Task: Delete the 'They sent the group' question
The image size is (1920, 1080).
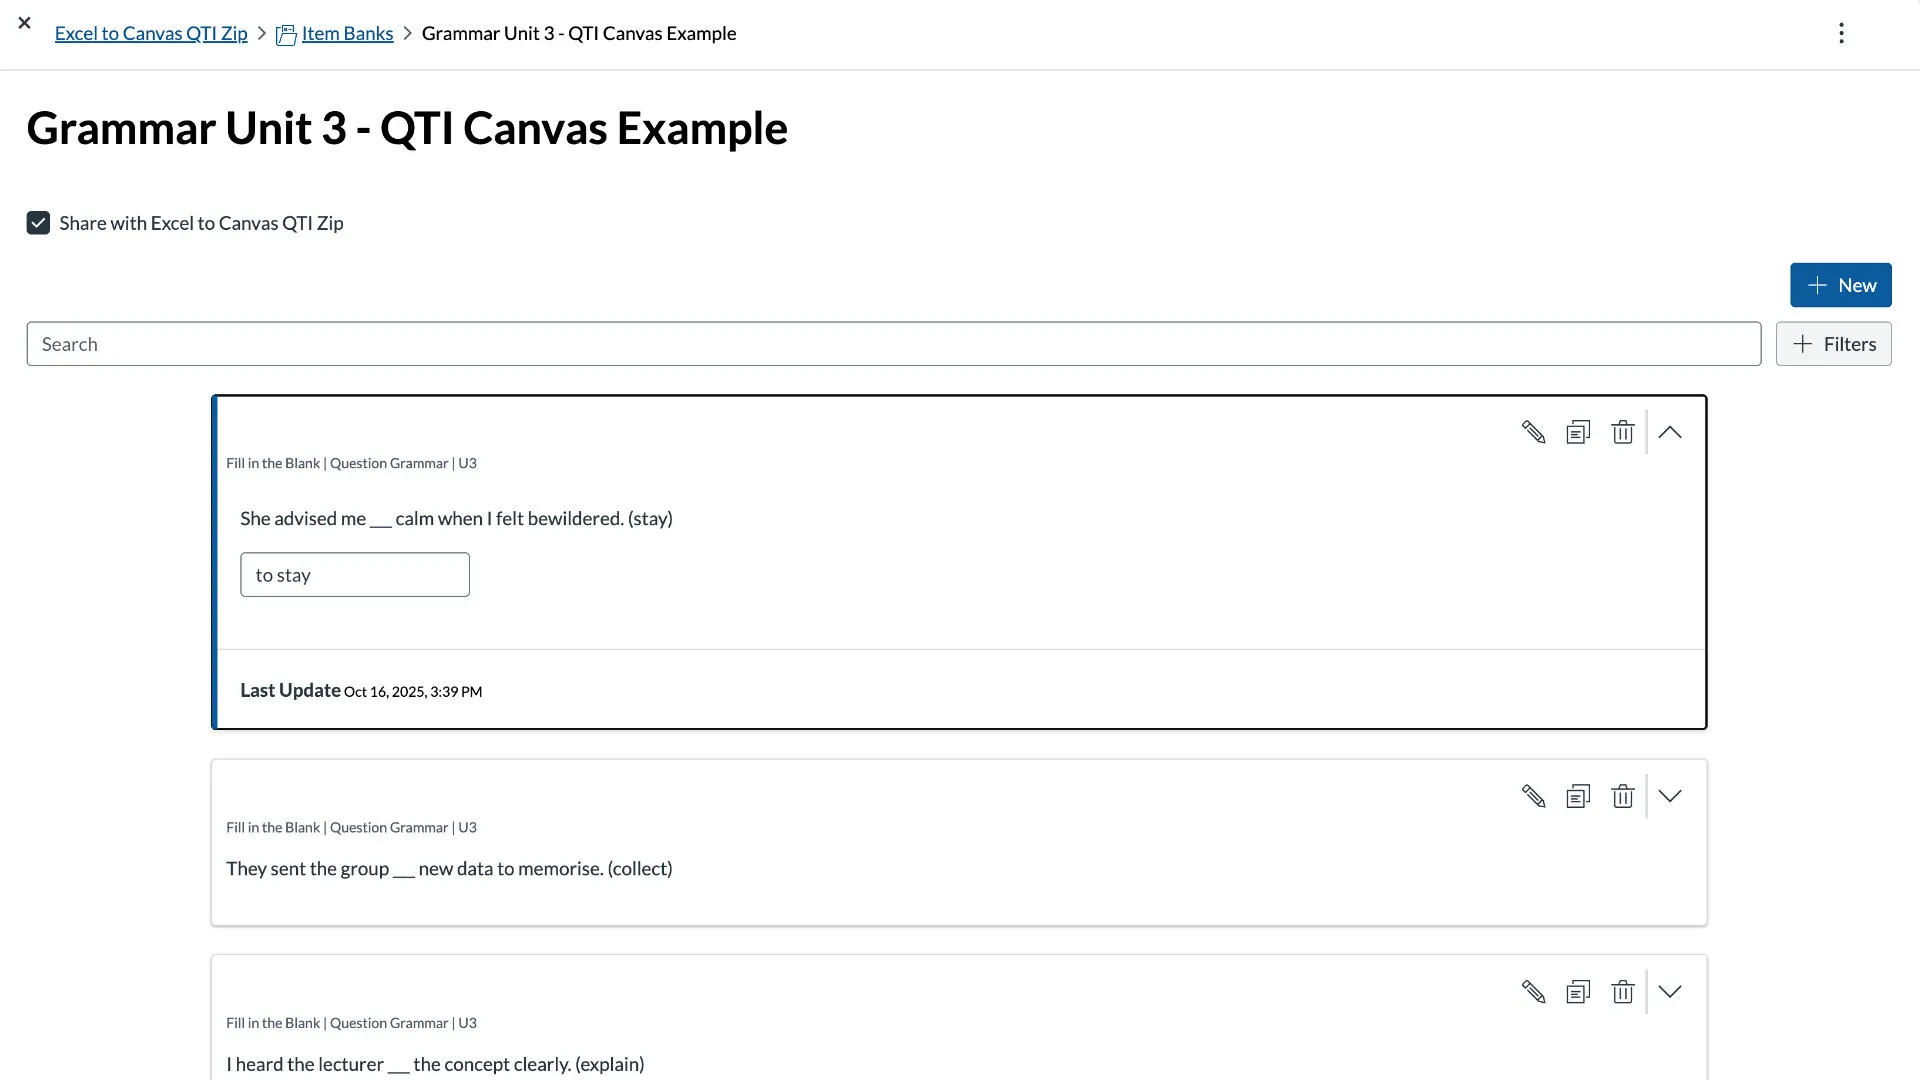Action: (1622, 796)
